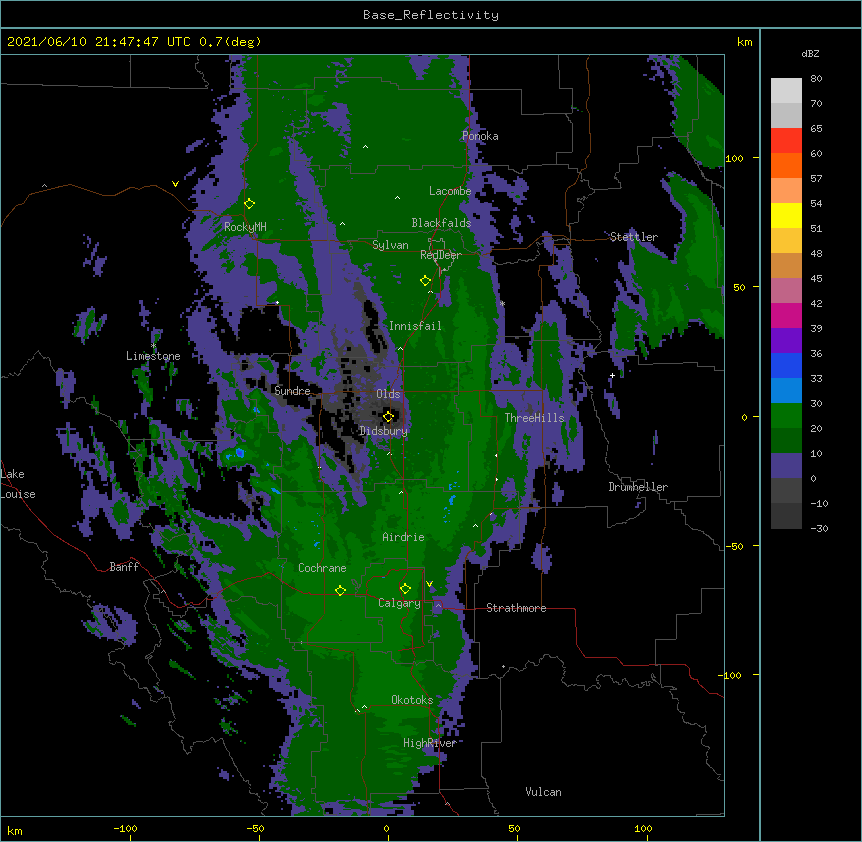862x842 pixels.
Task: Click the Banff label
Action: point(124,567)
